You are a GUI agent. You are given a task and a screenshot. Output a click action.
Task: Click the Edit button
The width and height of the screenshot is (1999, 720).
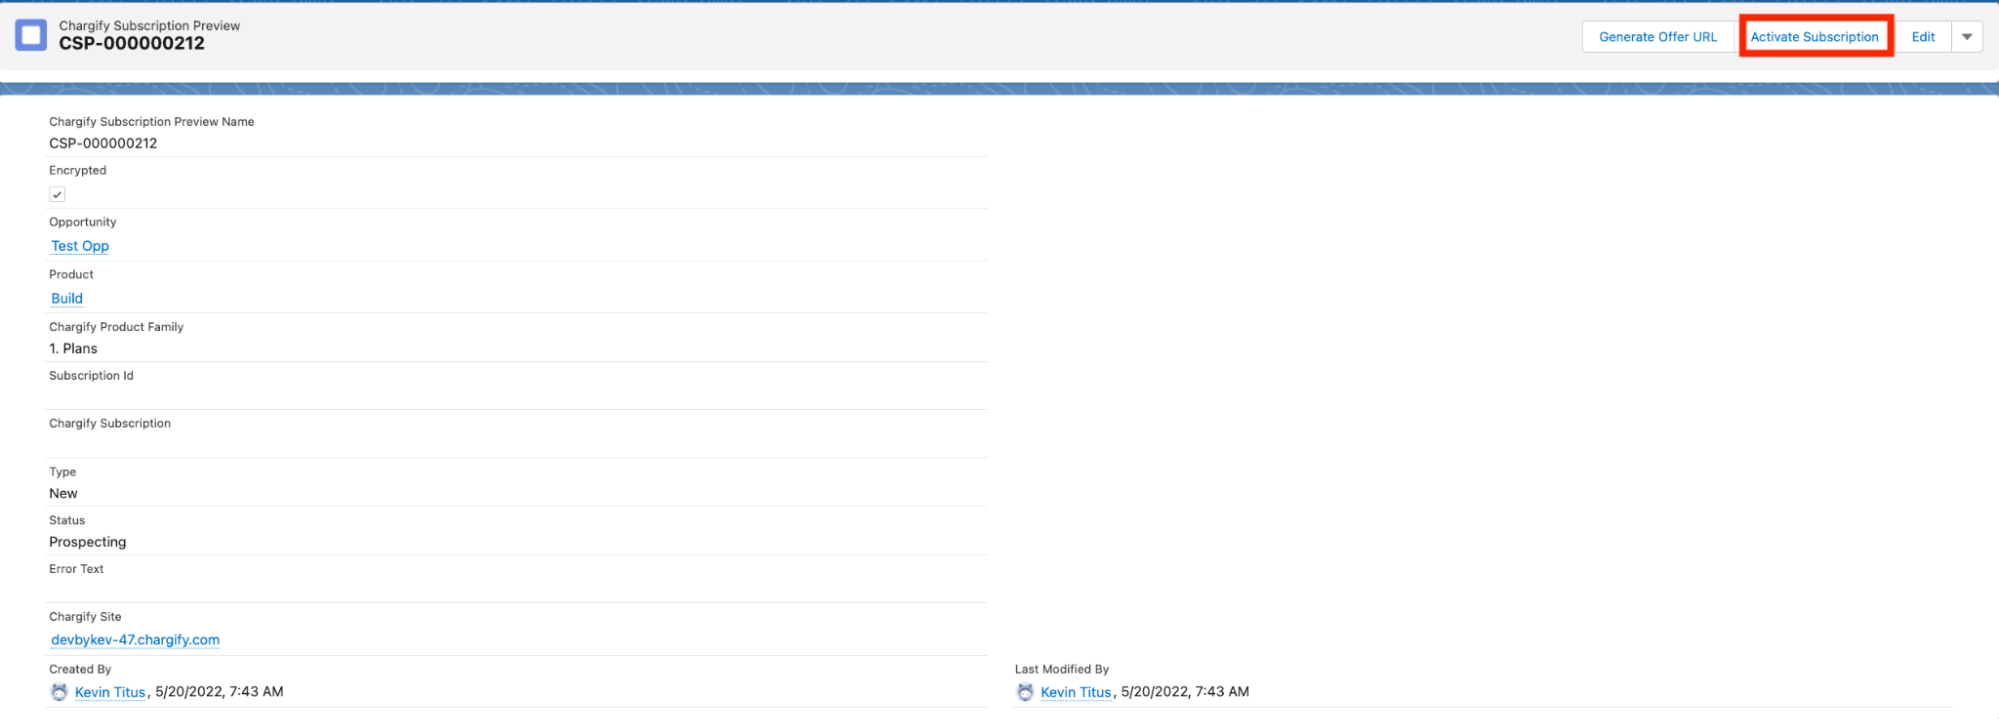[x=1922, y=37]
